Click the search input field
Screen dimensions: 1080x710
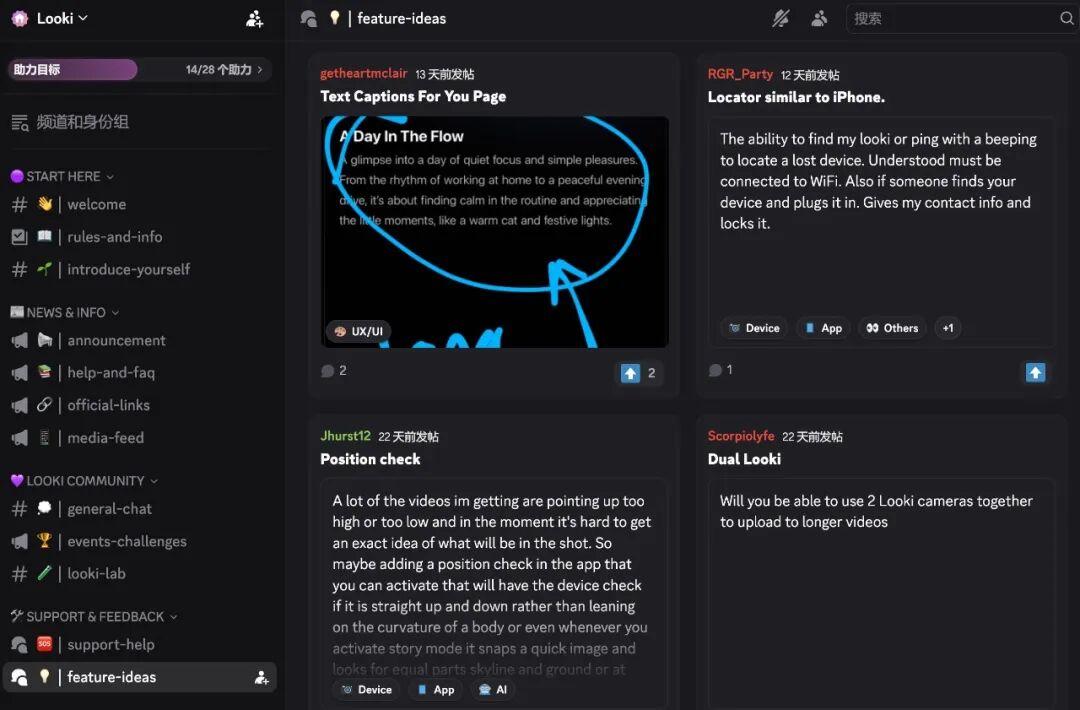950,18
